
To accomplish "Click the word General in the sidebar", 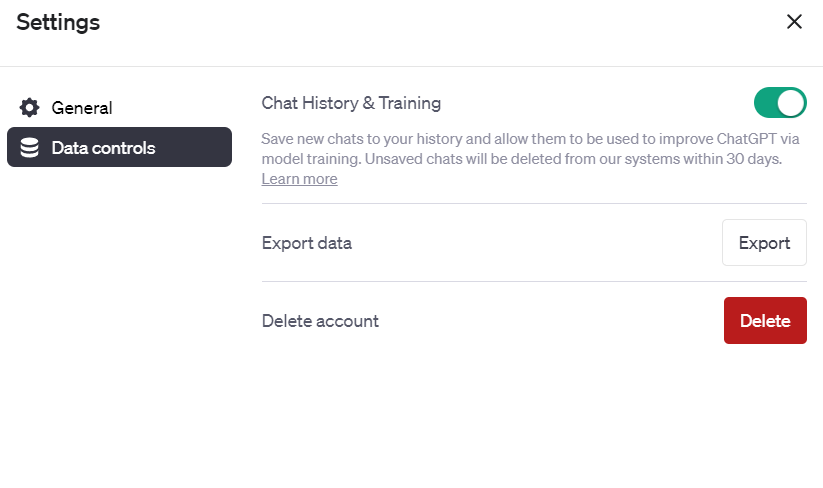I will (82, 108).
